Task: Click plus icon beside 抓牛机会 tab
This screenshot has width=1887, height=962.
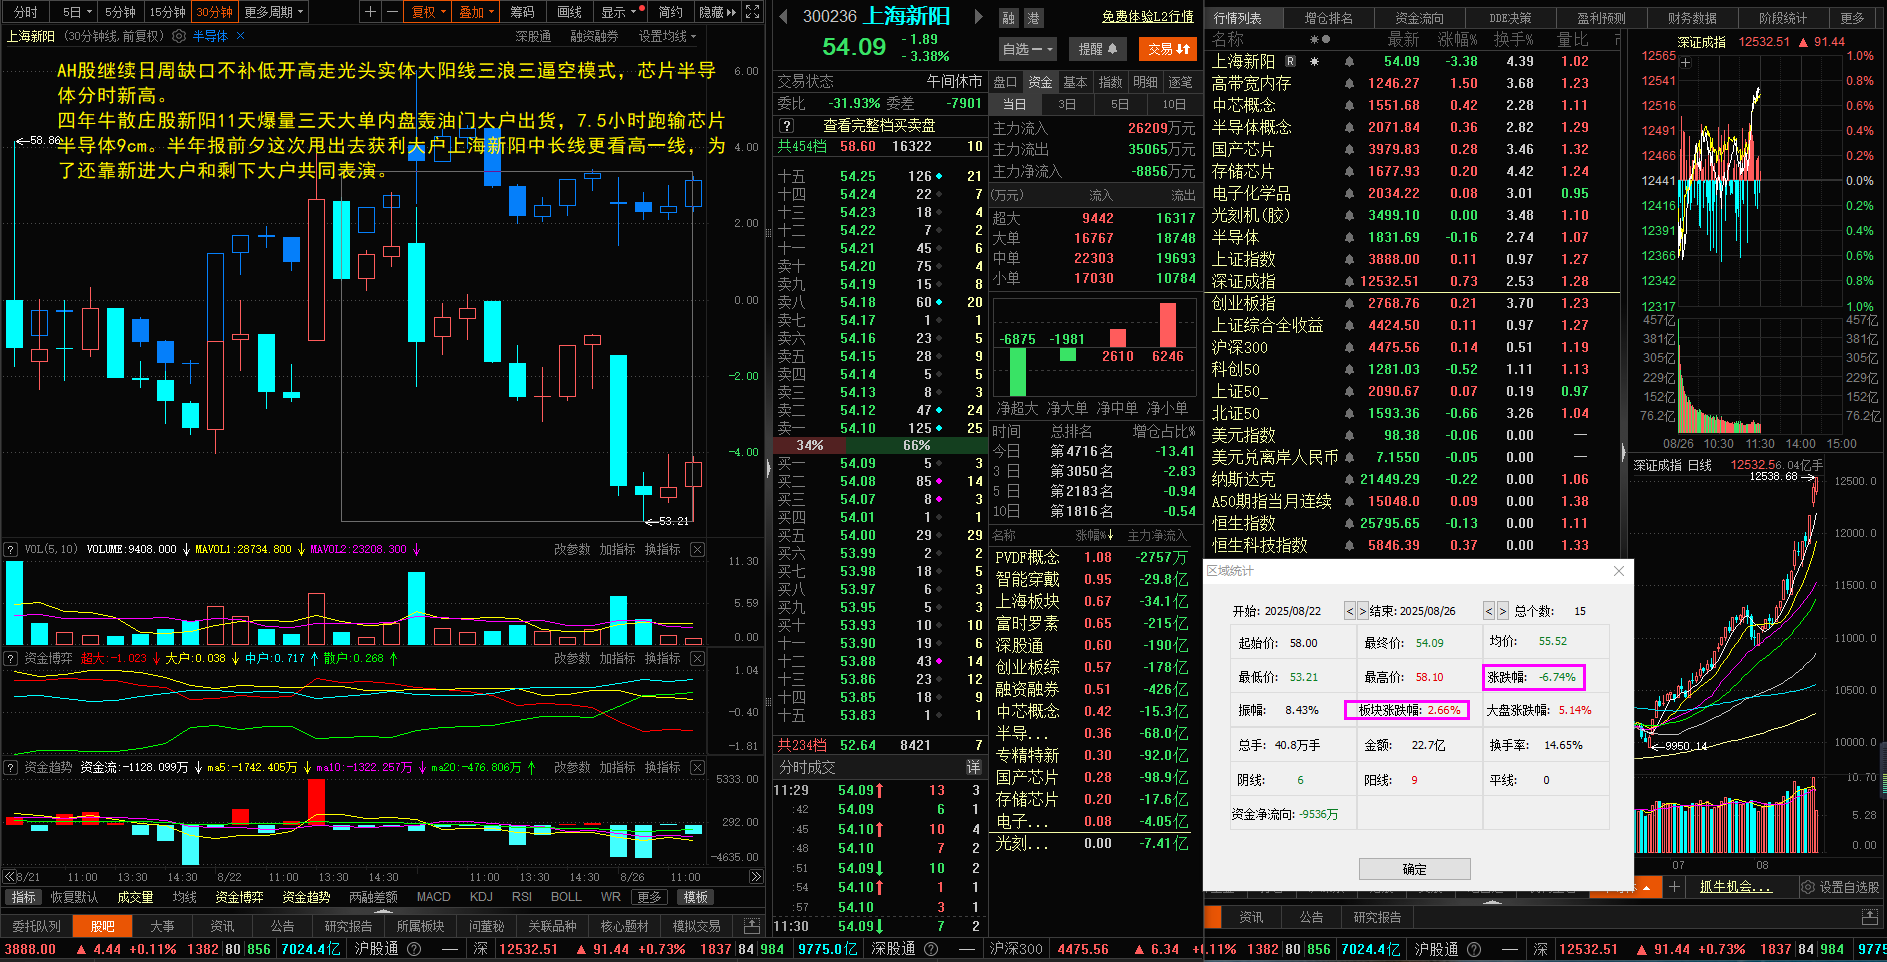Action: 1674,887
